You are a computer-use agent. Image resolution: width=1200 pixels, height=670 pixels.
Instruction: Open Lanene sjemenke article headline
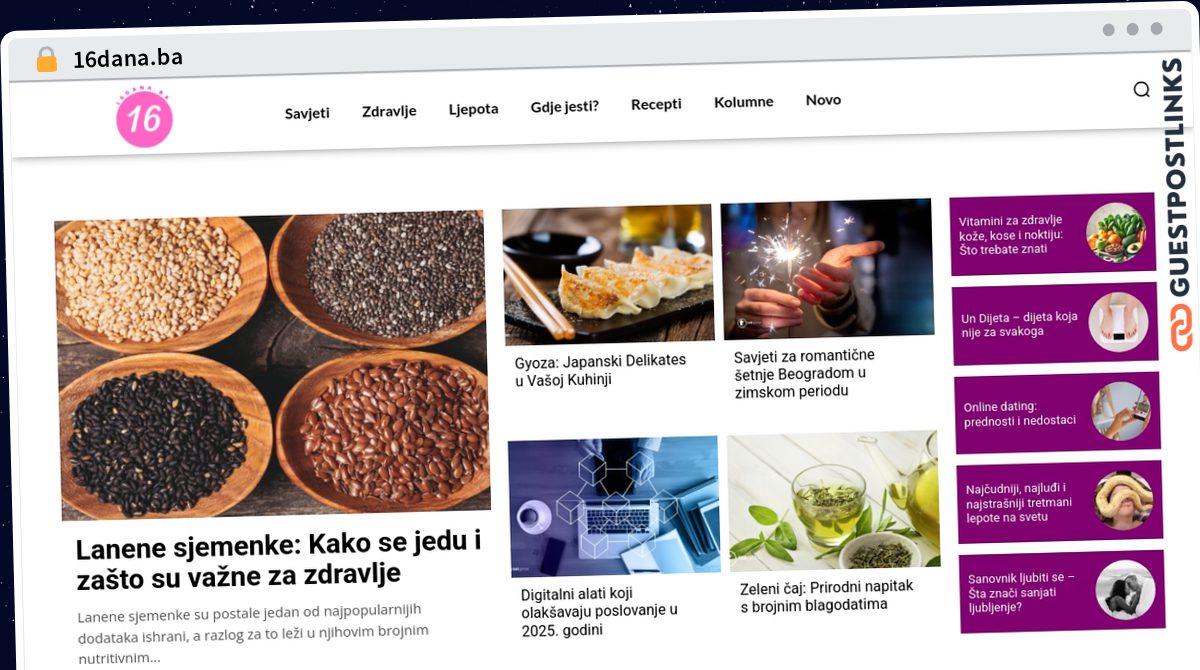click(x=279, y=560)
